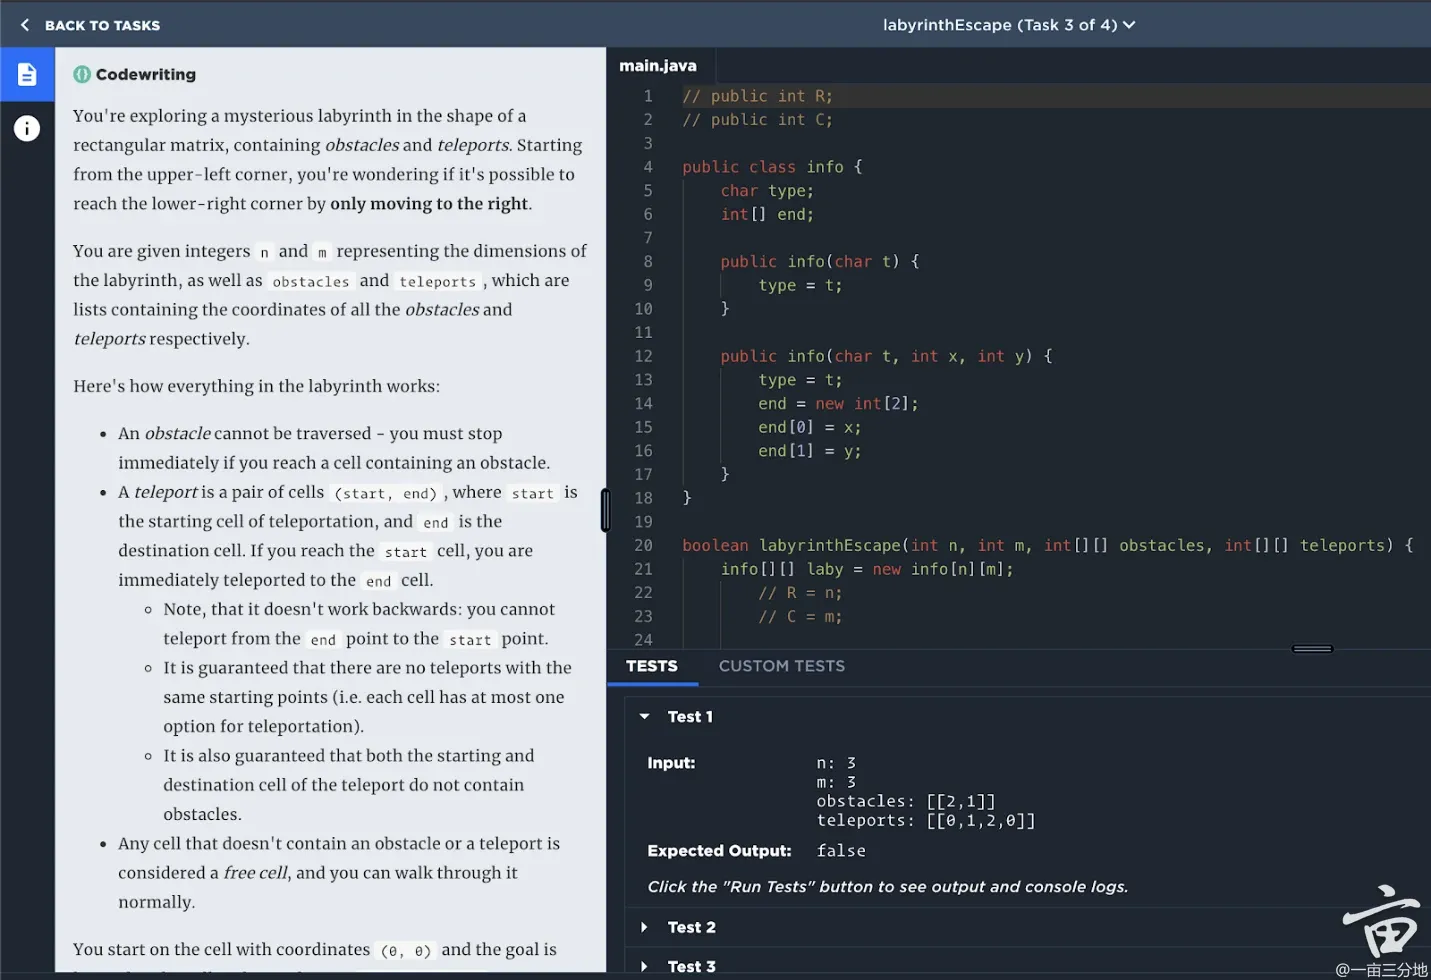
Task: Switch to the TESTS tab
Action: [652, 666]
